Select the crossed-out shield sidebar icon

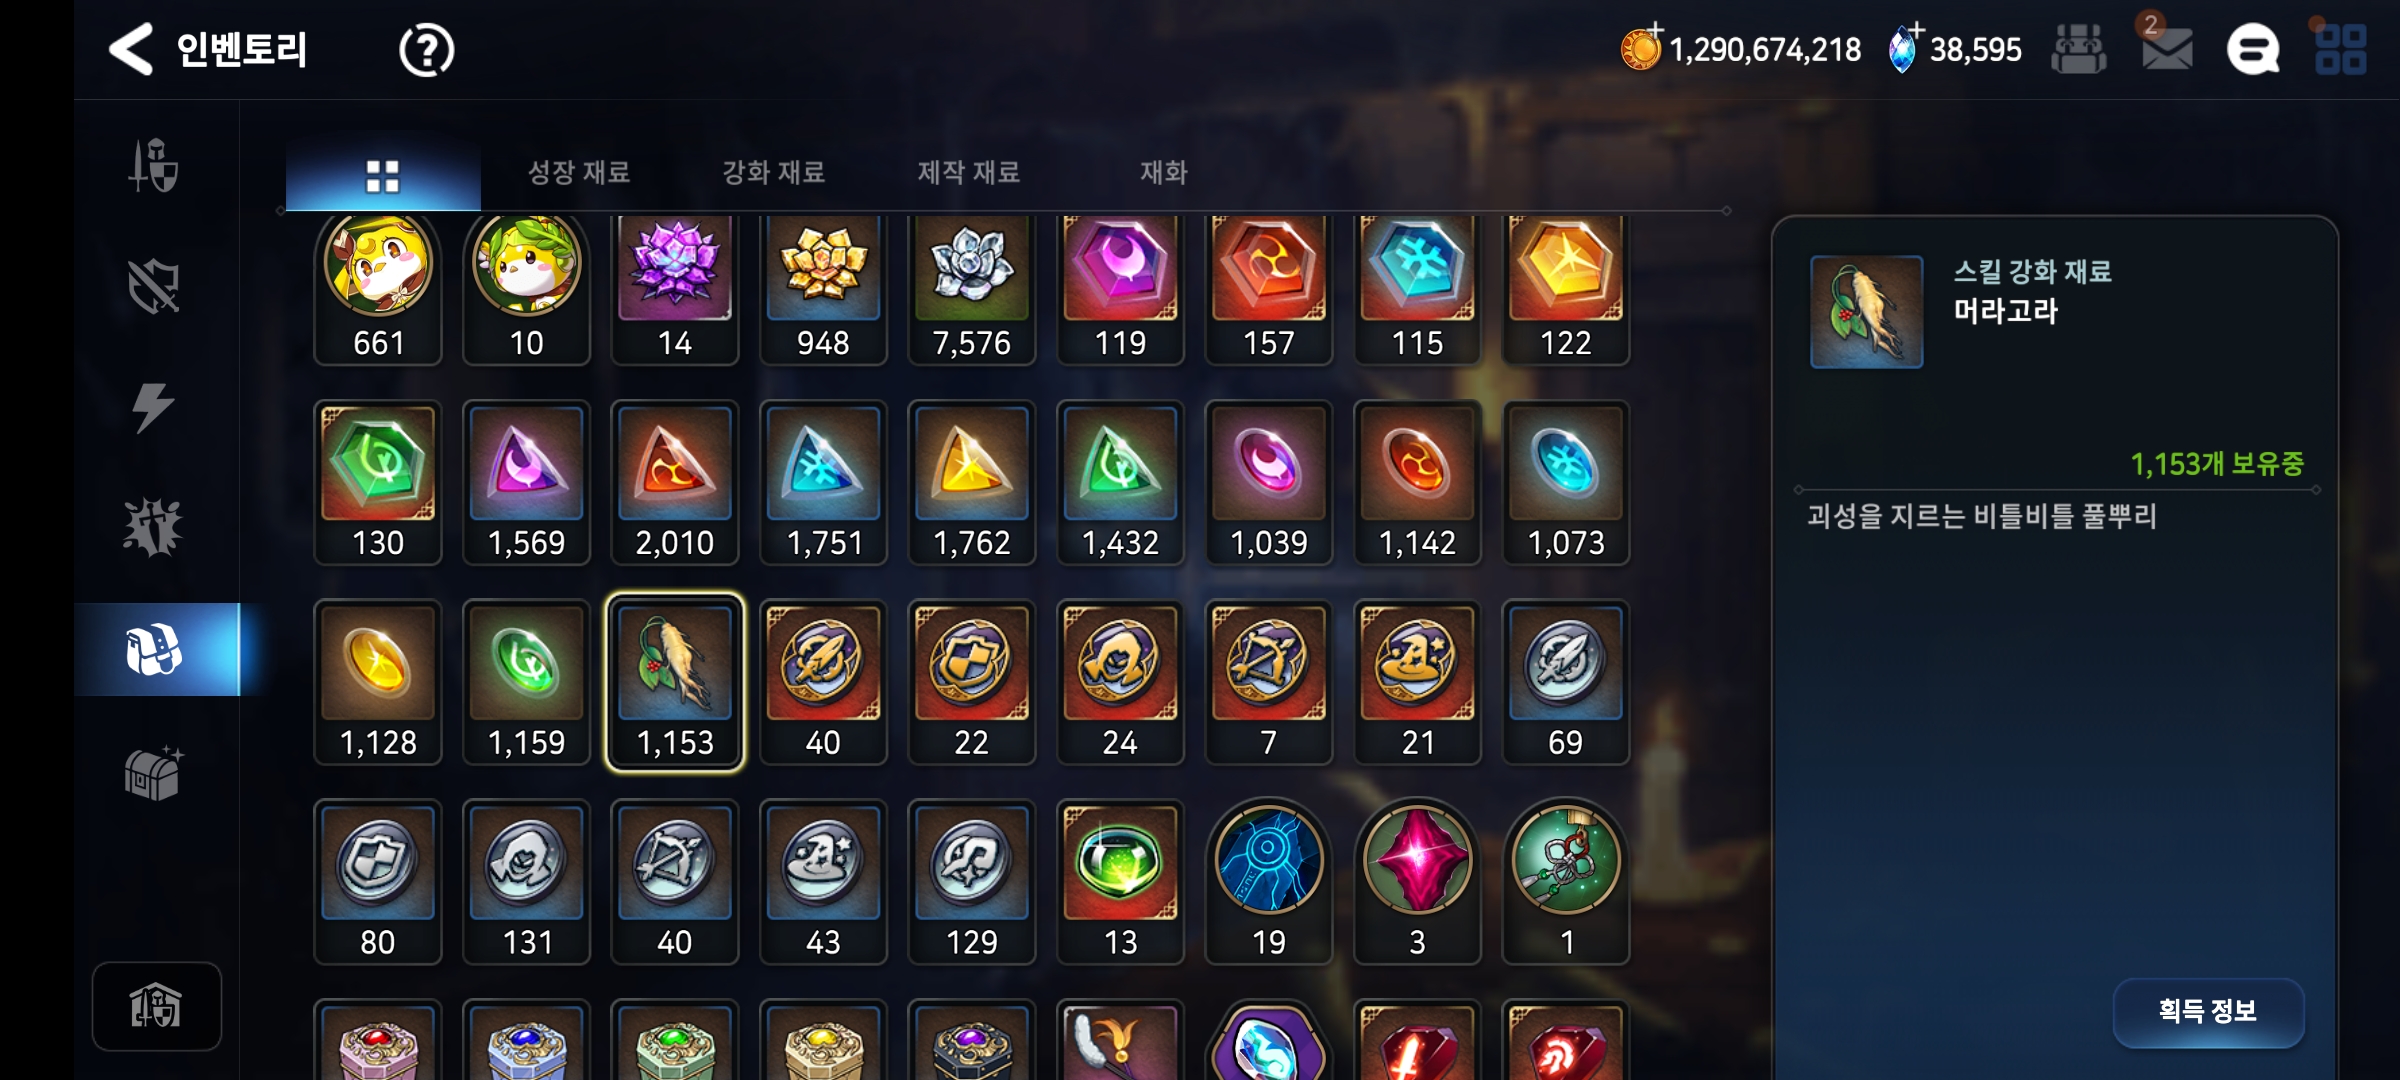click(x=154, y=286)
